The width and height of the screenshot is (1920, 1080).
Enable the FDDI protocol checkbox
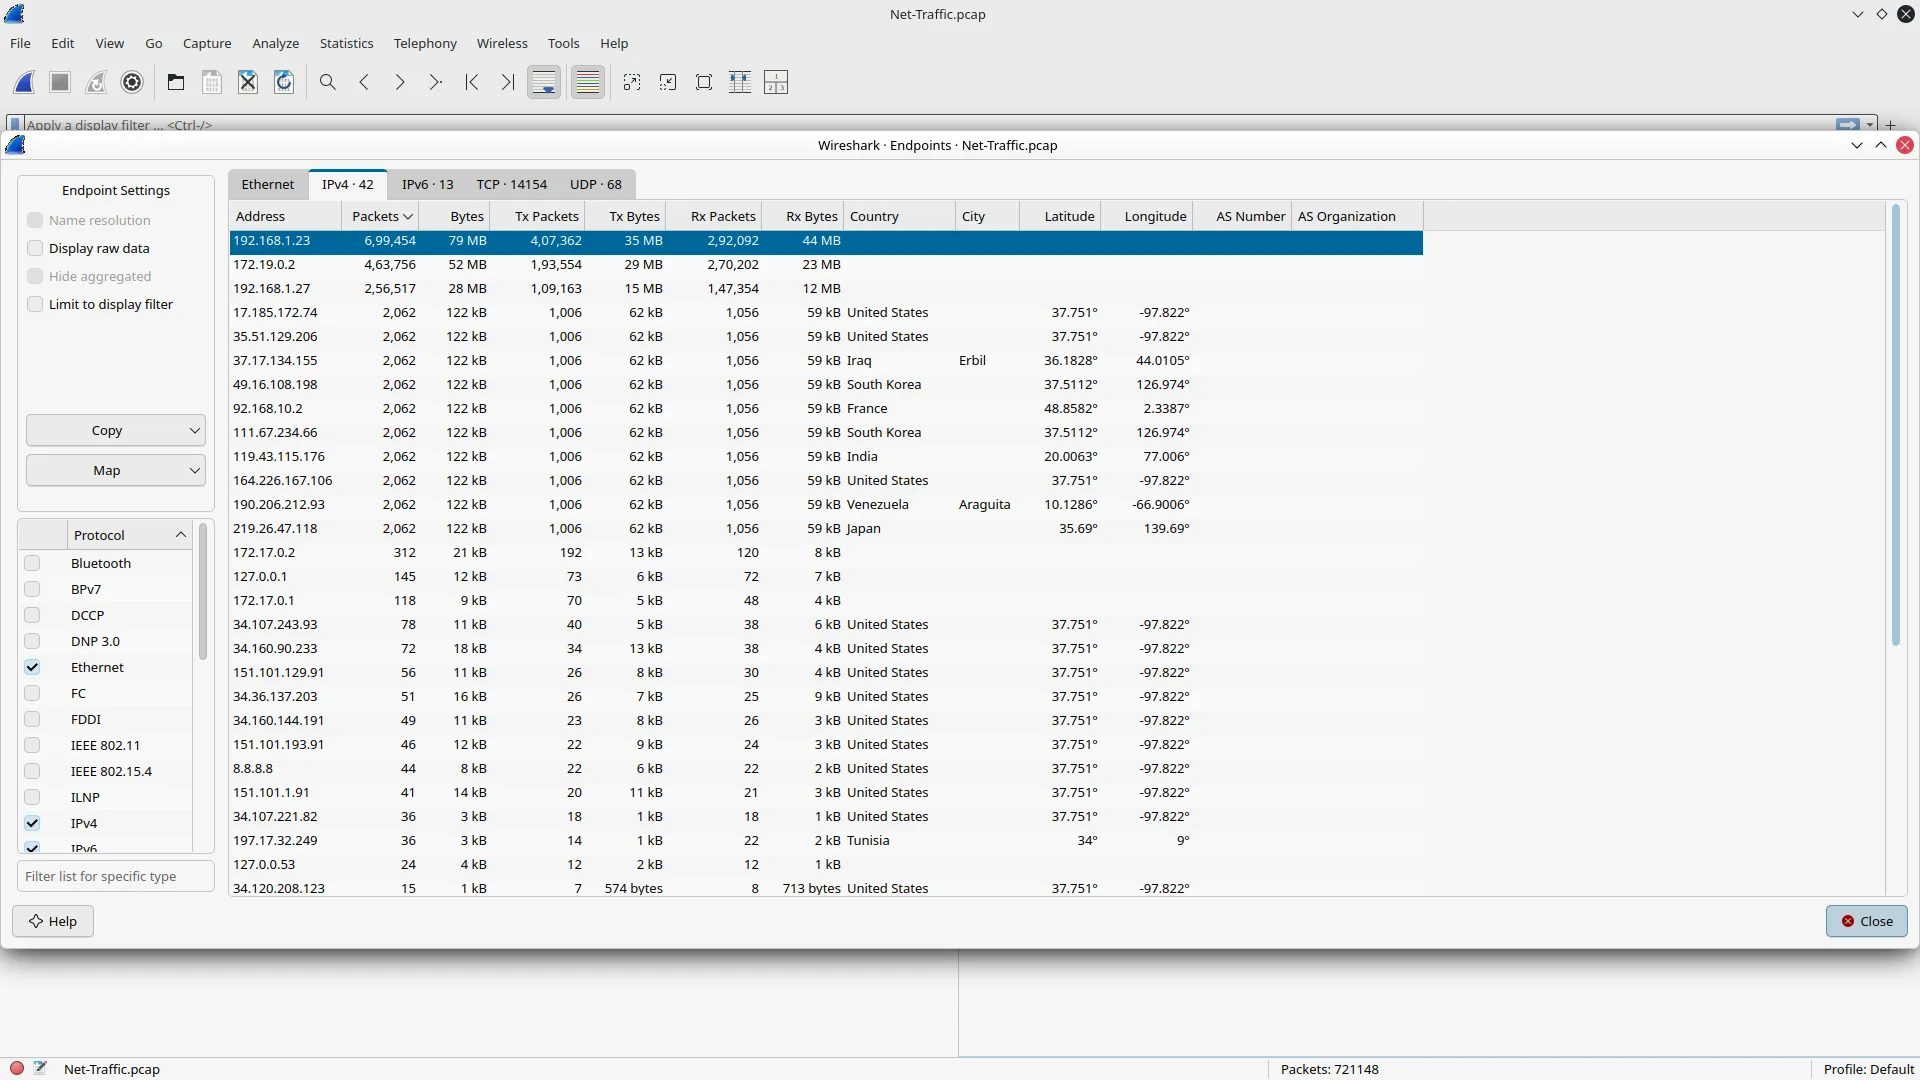(32, 719)
